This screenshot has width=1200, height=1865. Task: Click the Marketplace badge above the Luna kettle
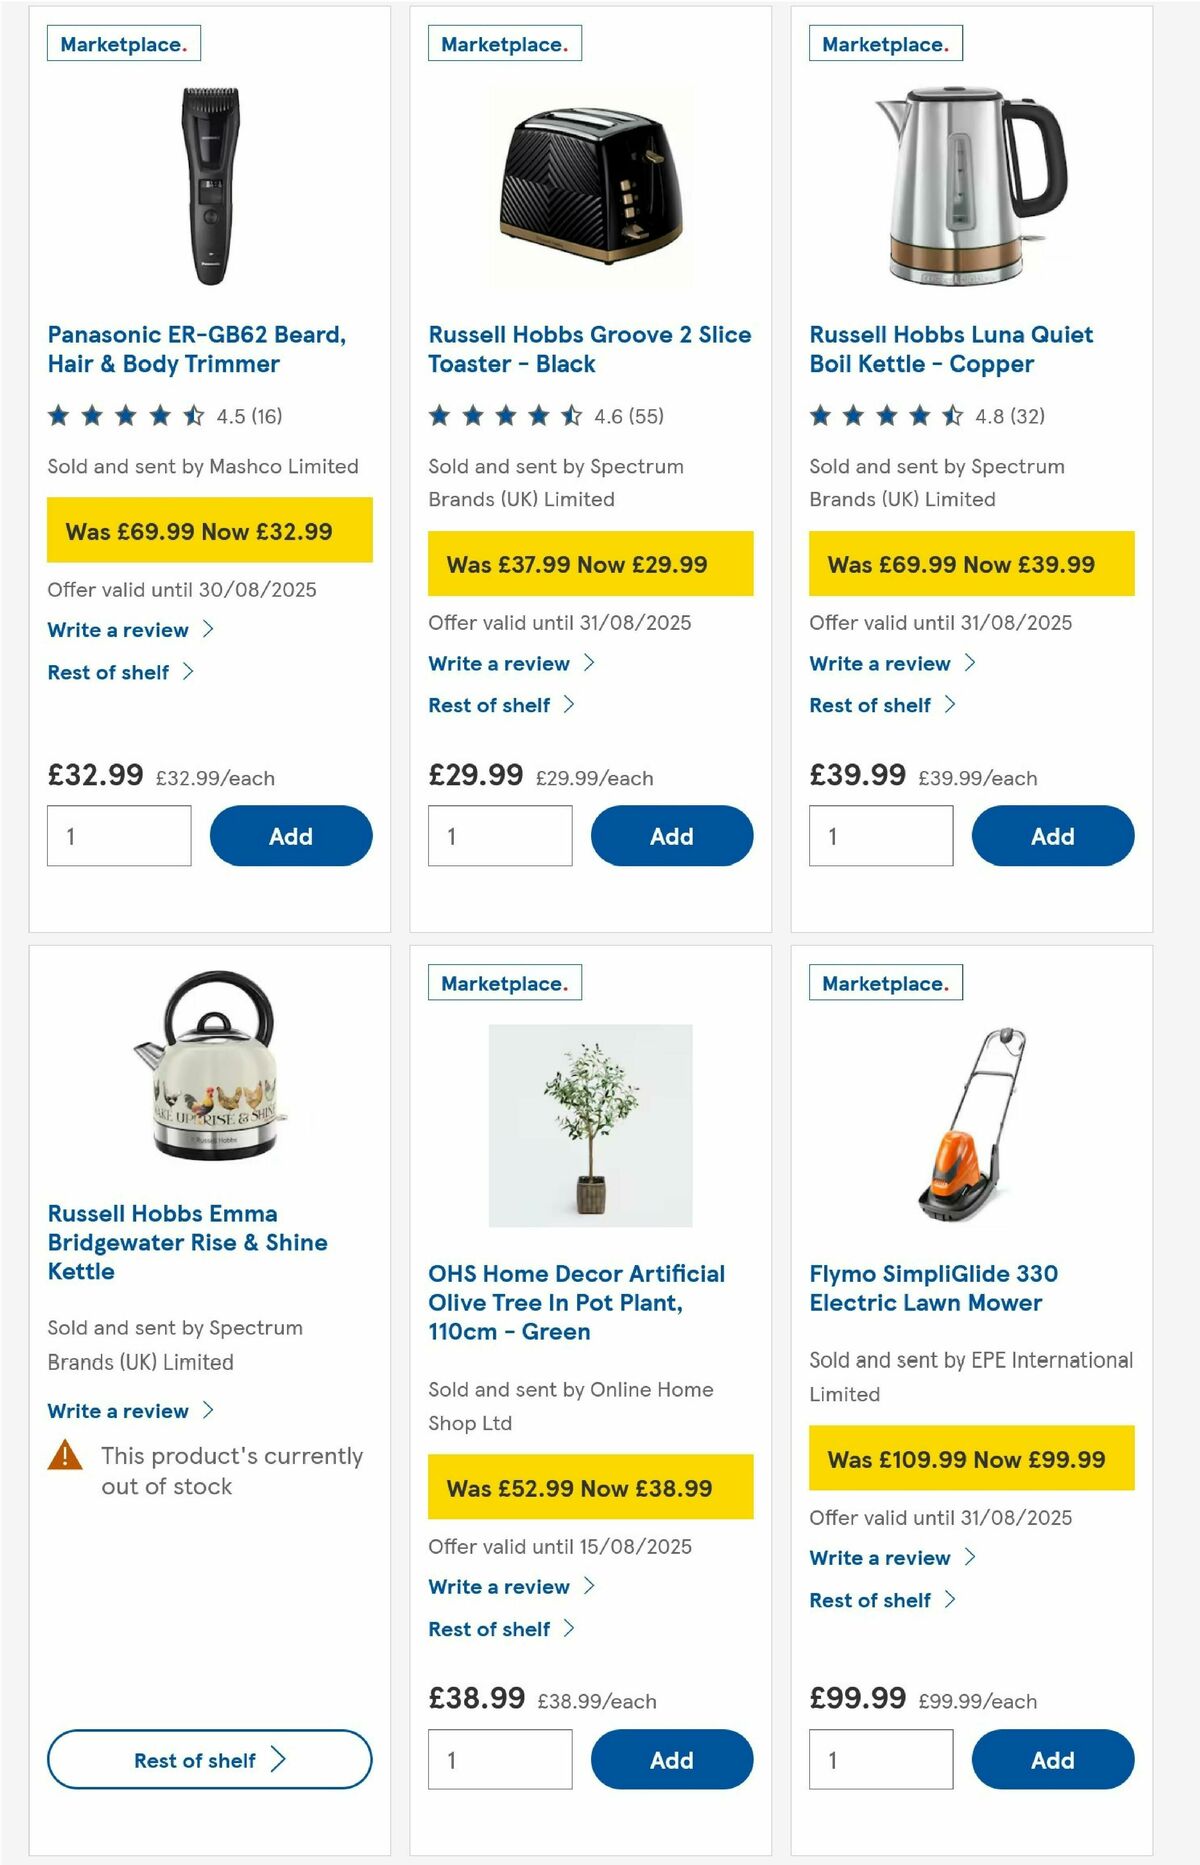coord(885,43)
